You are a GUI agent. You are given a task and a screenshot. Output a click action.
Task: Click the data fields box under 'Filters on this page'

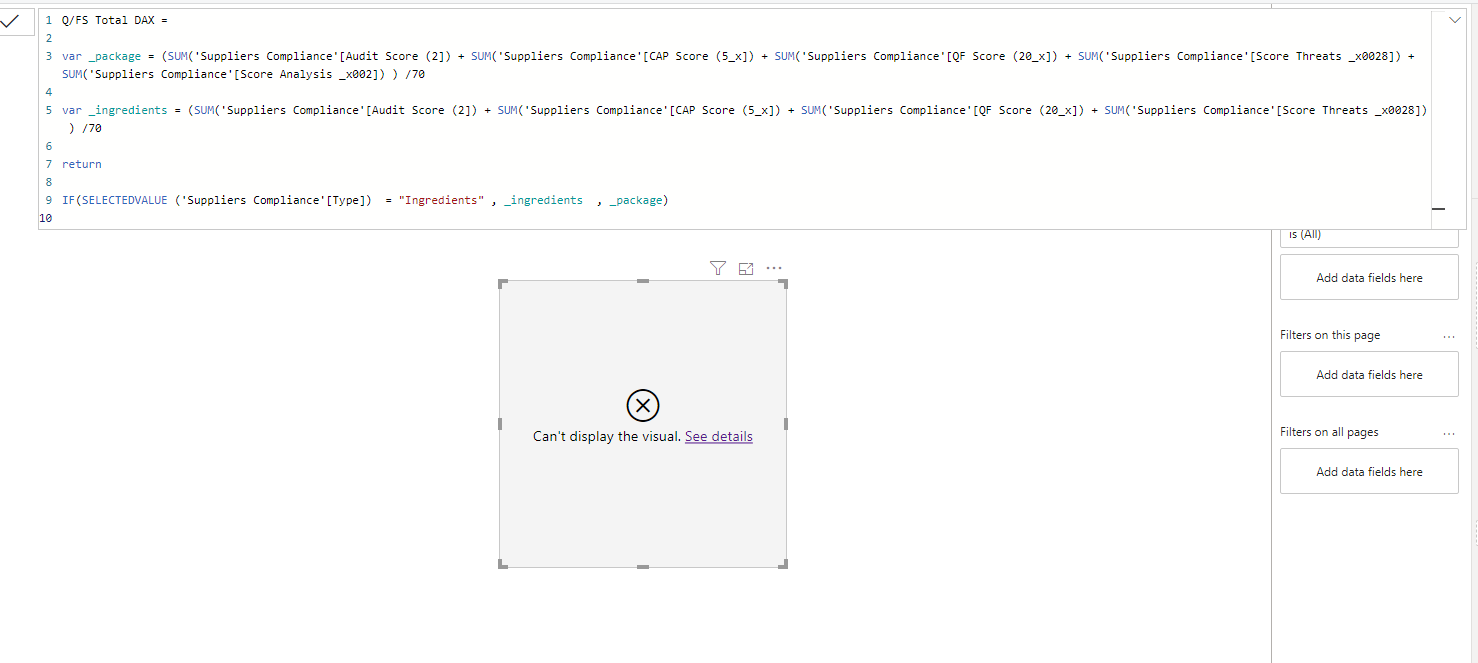[1369, 375]
